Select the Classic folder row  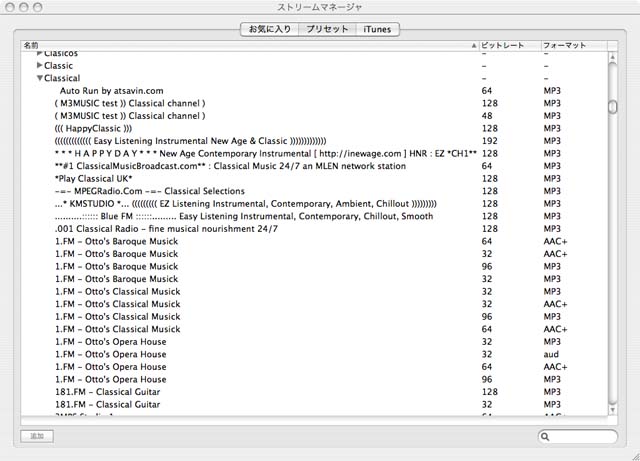click(314, 65)
